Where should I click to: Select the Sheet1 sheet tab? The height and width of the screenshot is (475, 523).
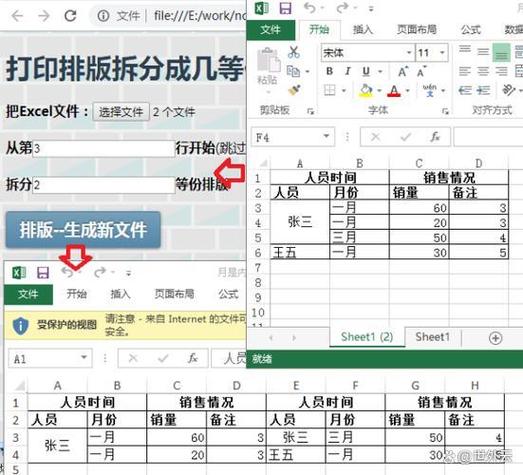coord(433,337)
